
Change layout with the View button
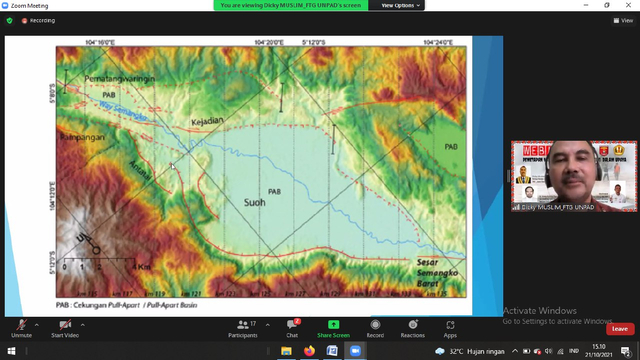coord(623,20)
